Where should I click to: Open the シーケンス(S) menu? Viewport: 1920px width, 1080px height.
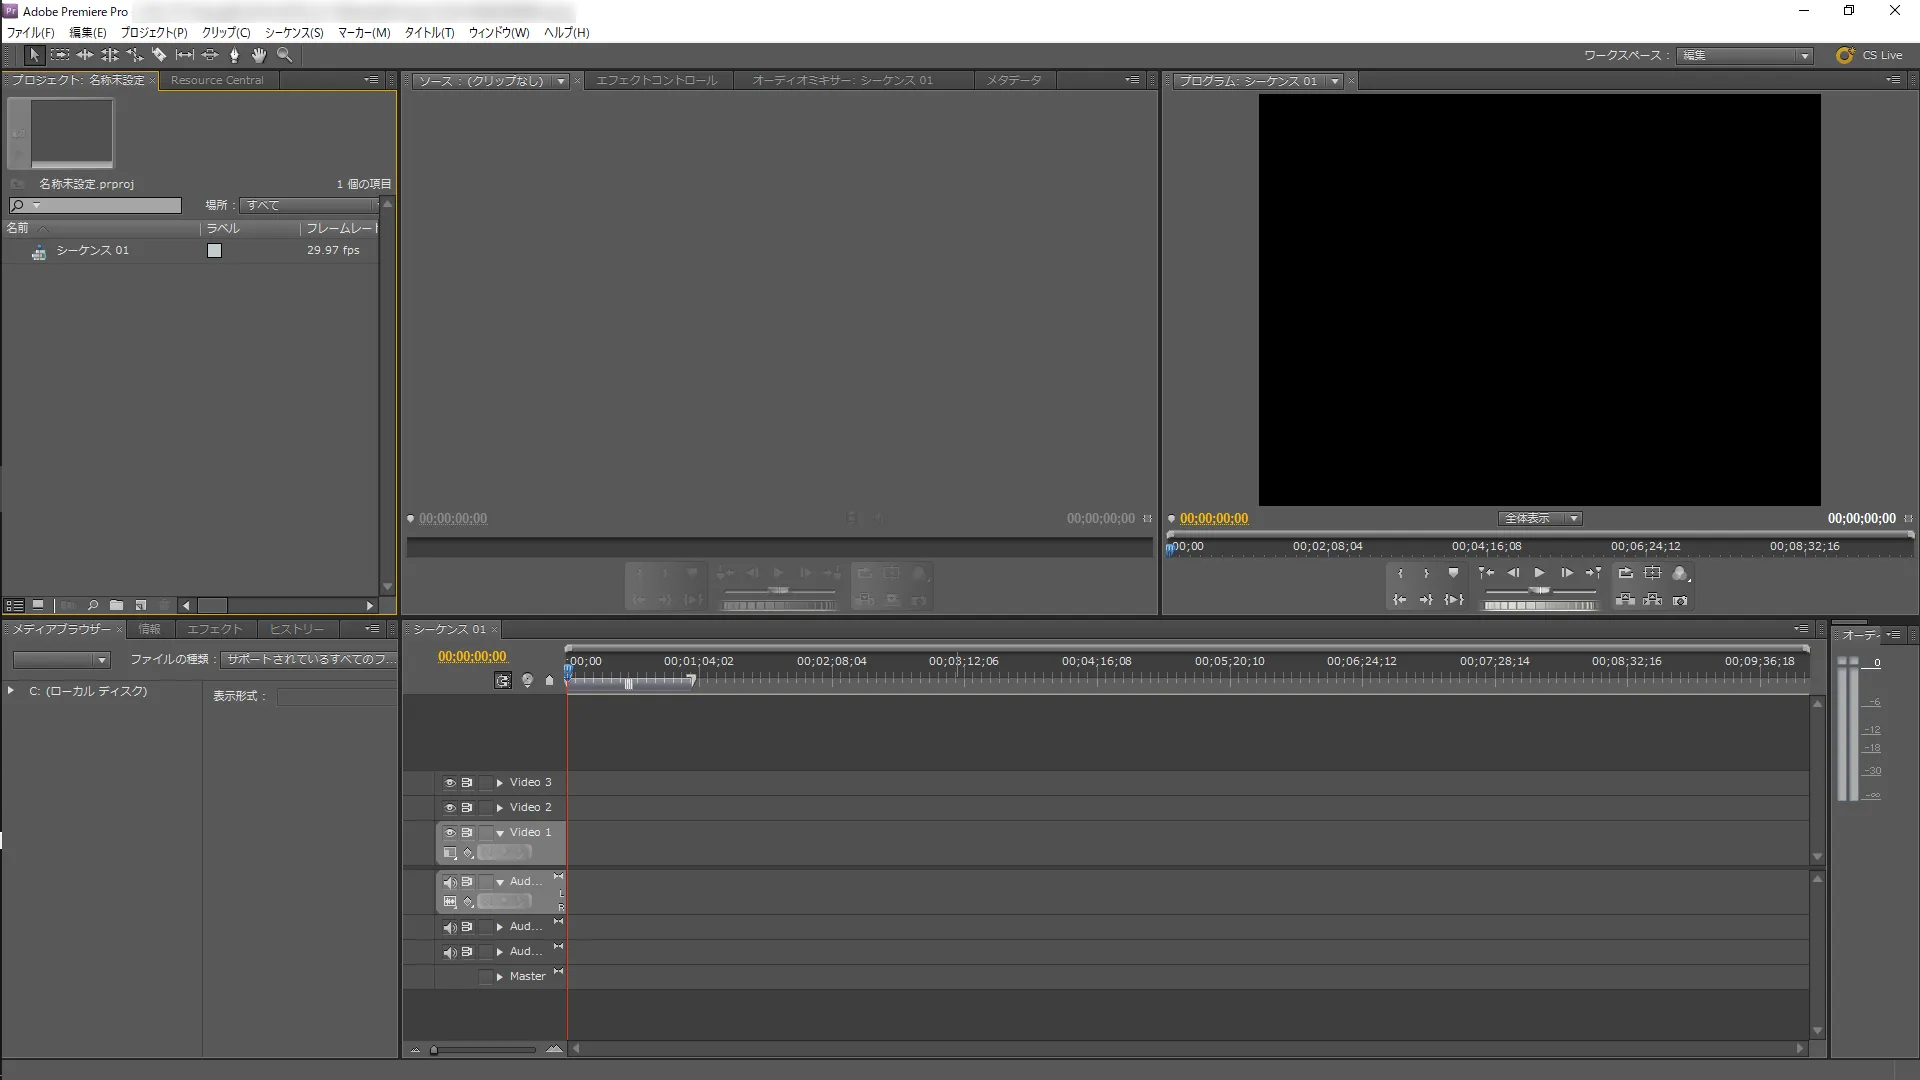click(294, 32)
